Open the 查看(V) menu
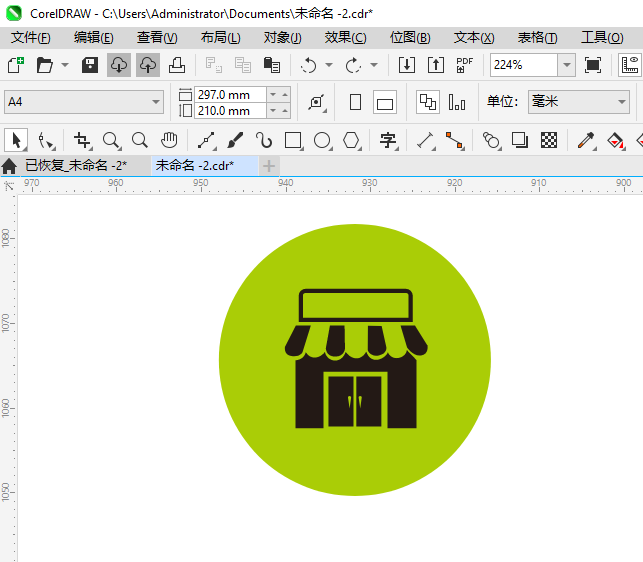643x562 pixels. 157,38
